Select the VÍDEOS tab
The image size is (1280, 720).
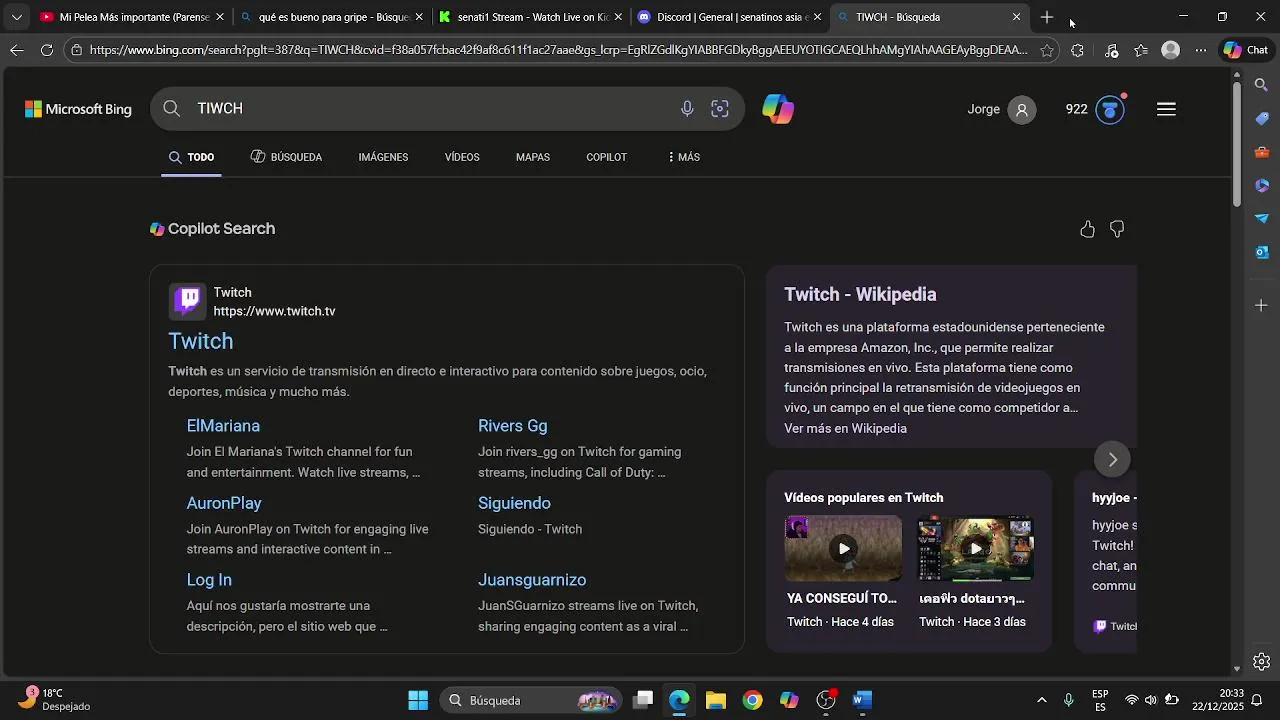pyautogui.click(x=462, y=157)
